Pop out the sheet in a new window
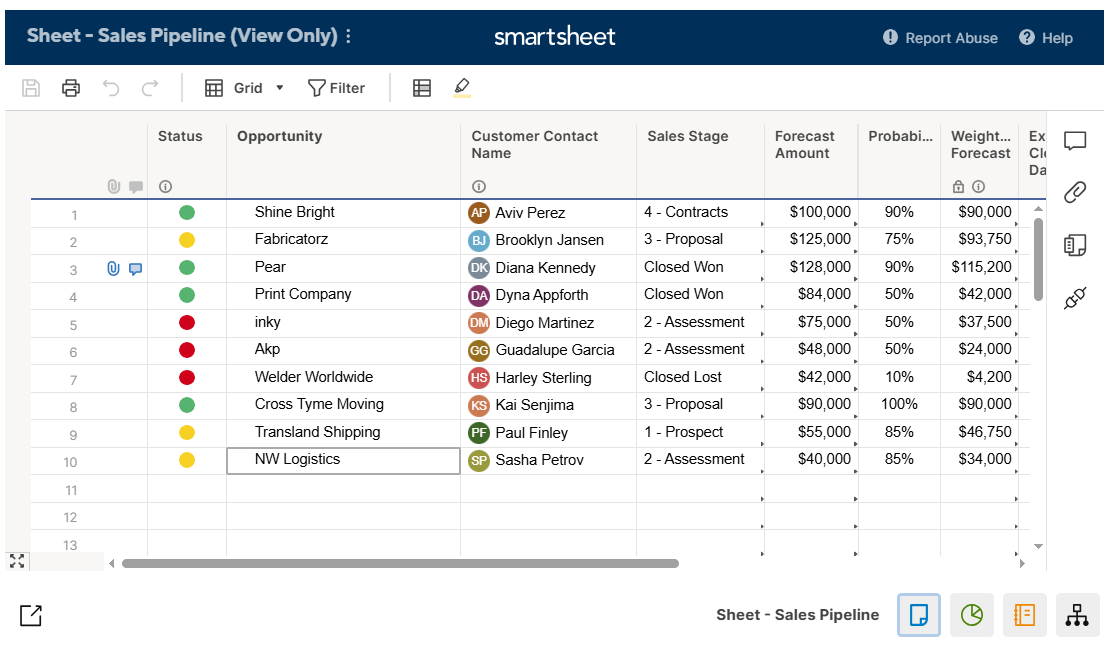1112x646 pixels. [29, 615]
